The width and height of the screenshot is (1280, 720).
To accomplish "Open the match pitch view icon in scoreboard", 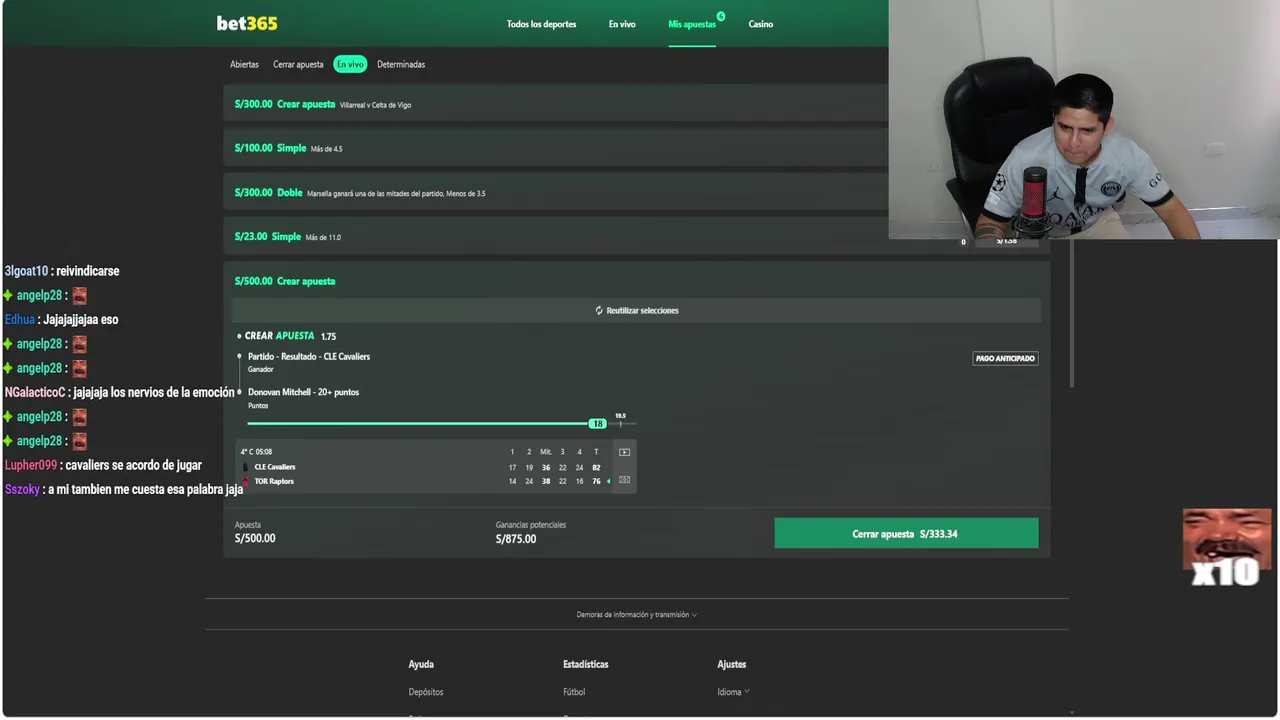I will pyautogui.click(x=624, y=480).
